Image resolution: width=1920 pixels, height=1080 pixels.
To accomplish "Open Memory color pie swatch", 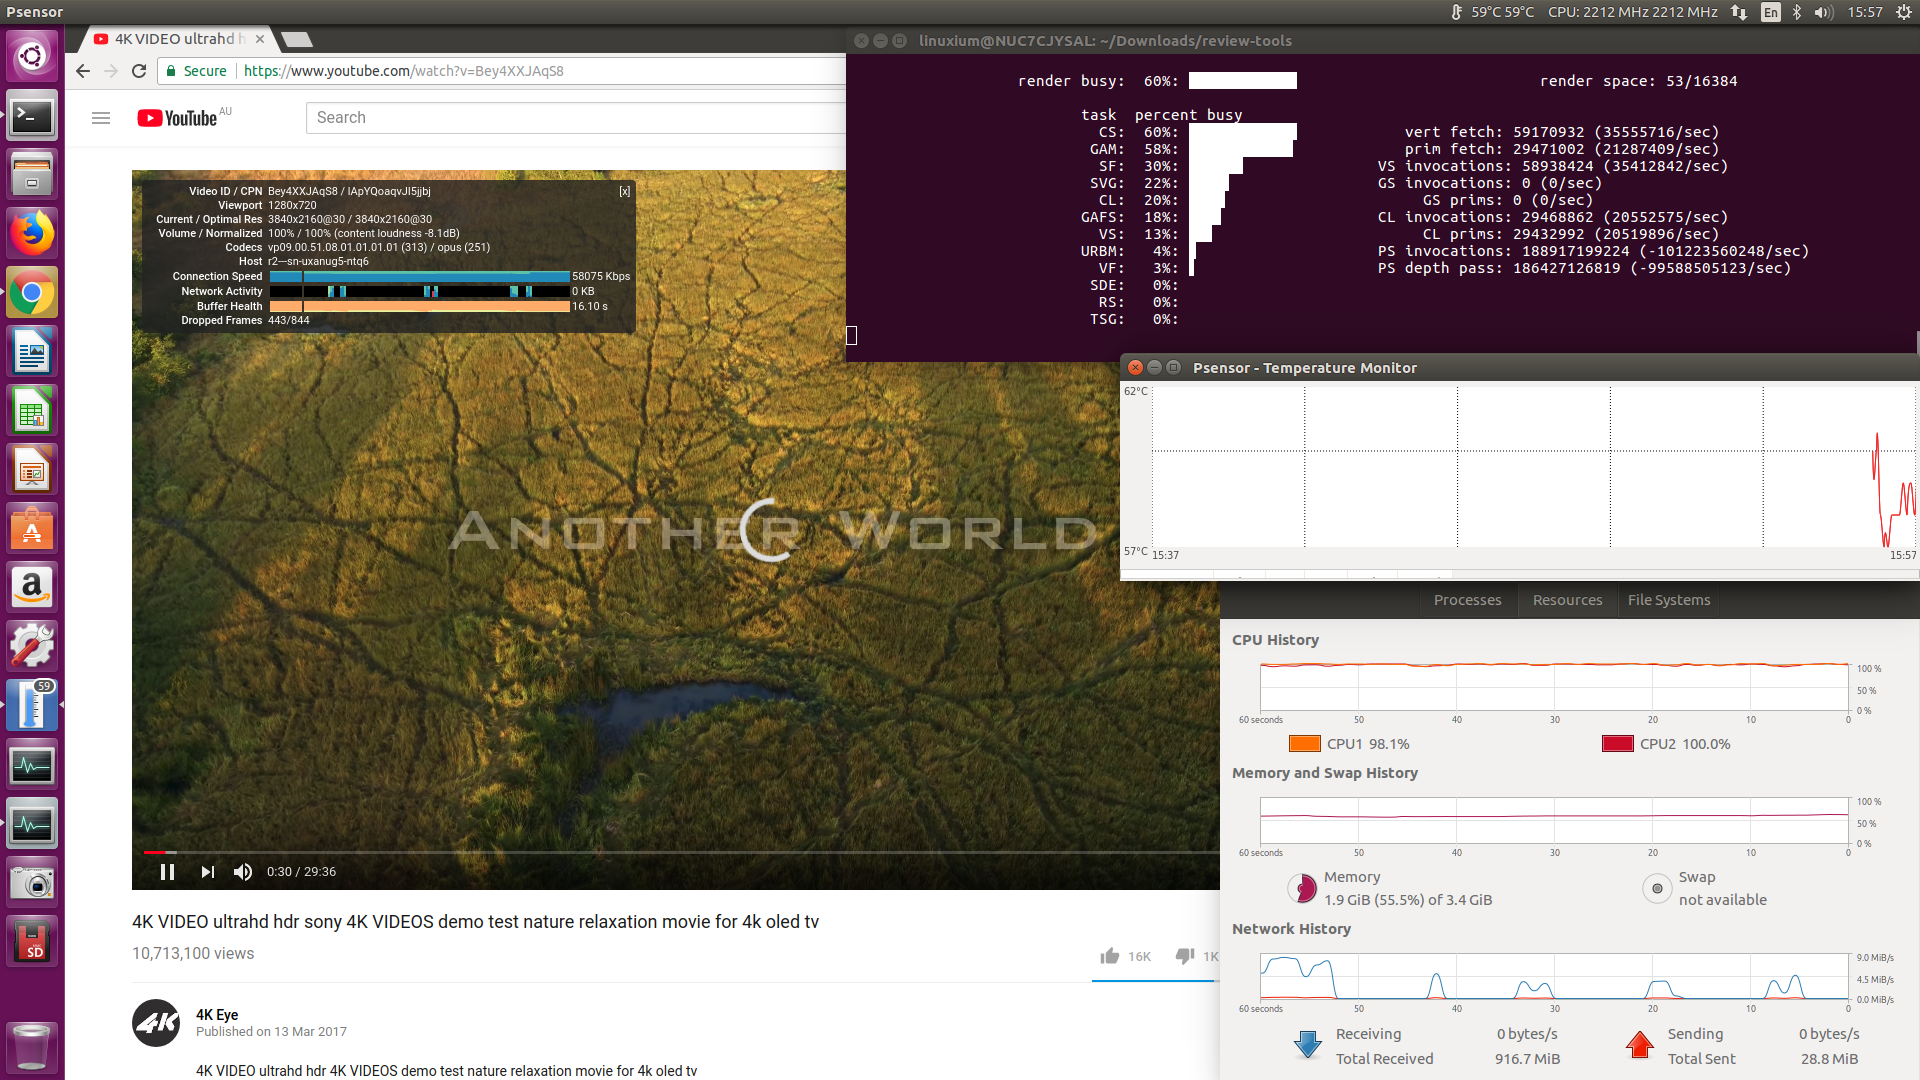I will [1302, 888].
